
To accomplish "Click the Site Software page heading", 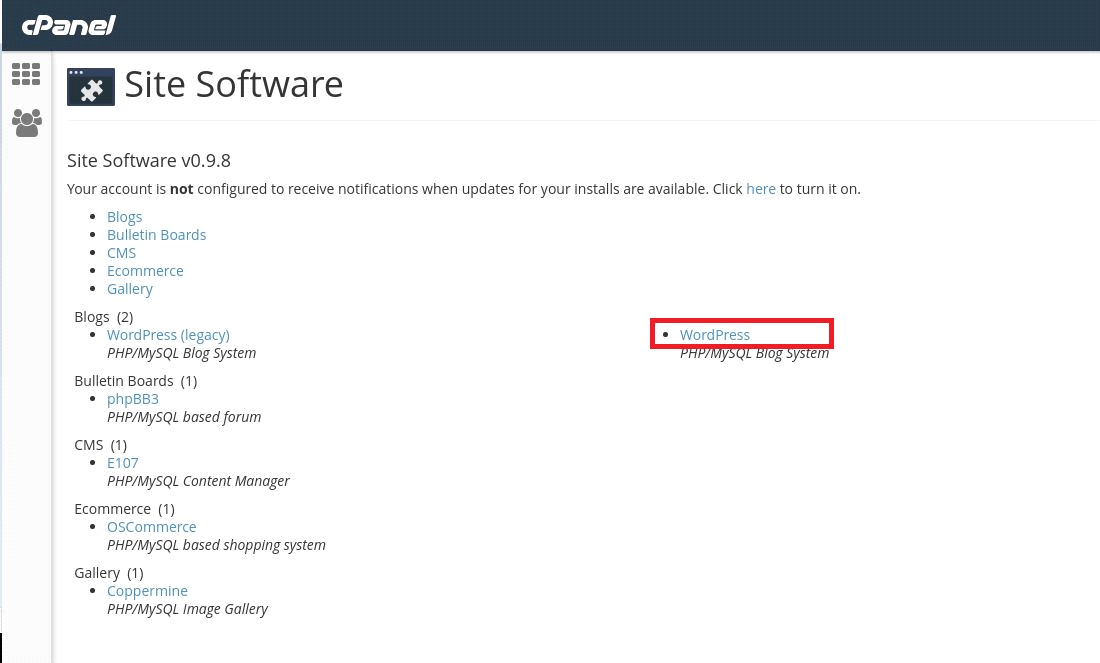I will [x=233, y=83].
